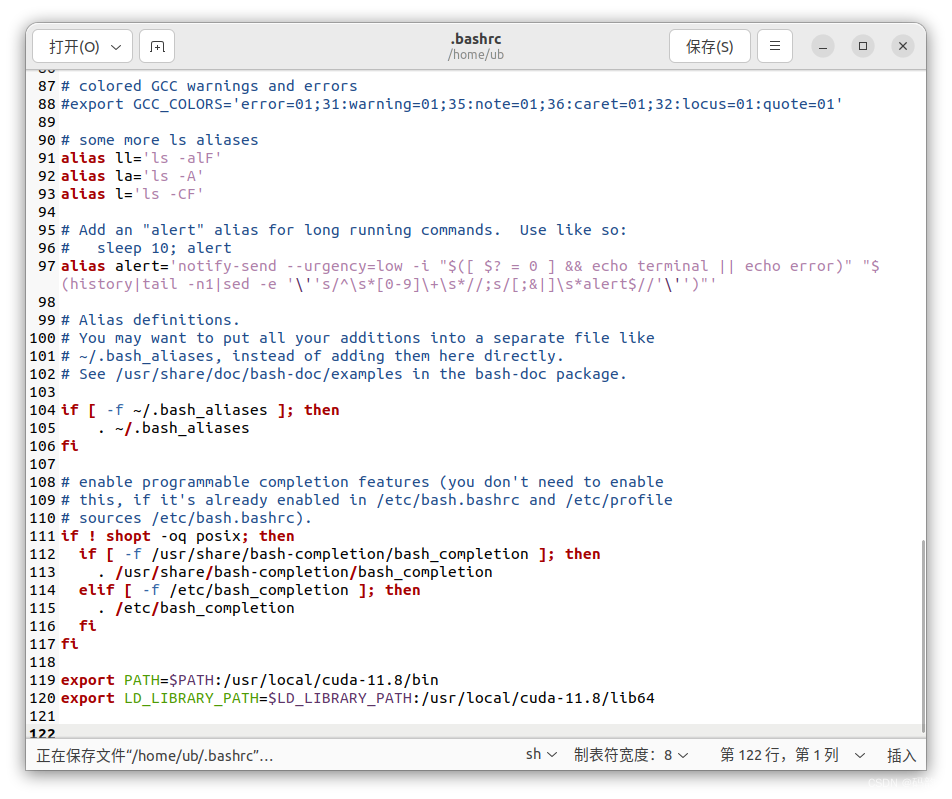The width and height of the screenshot is (952, 799).
Task: Minimize the .bashrc editor window
Action: pos(823,46)
